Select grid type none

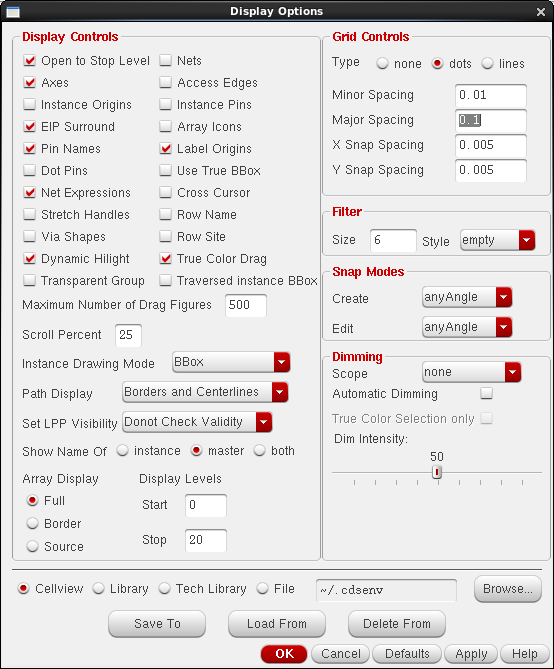[x=382, y=64]
